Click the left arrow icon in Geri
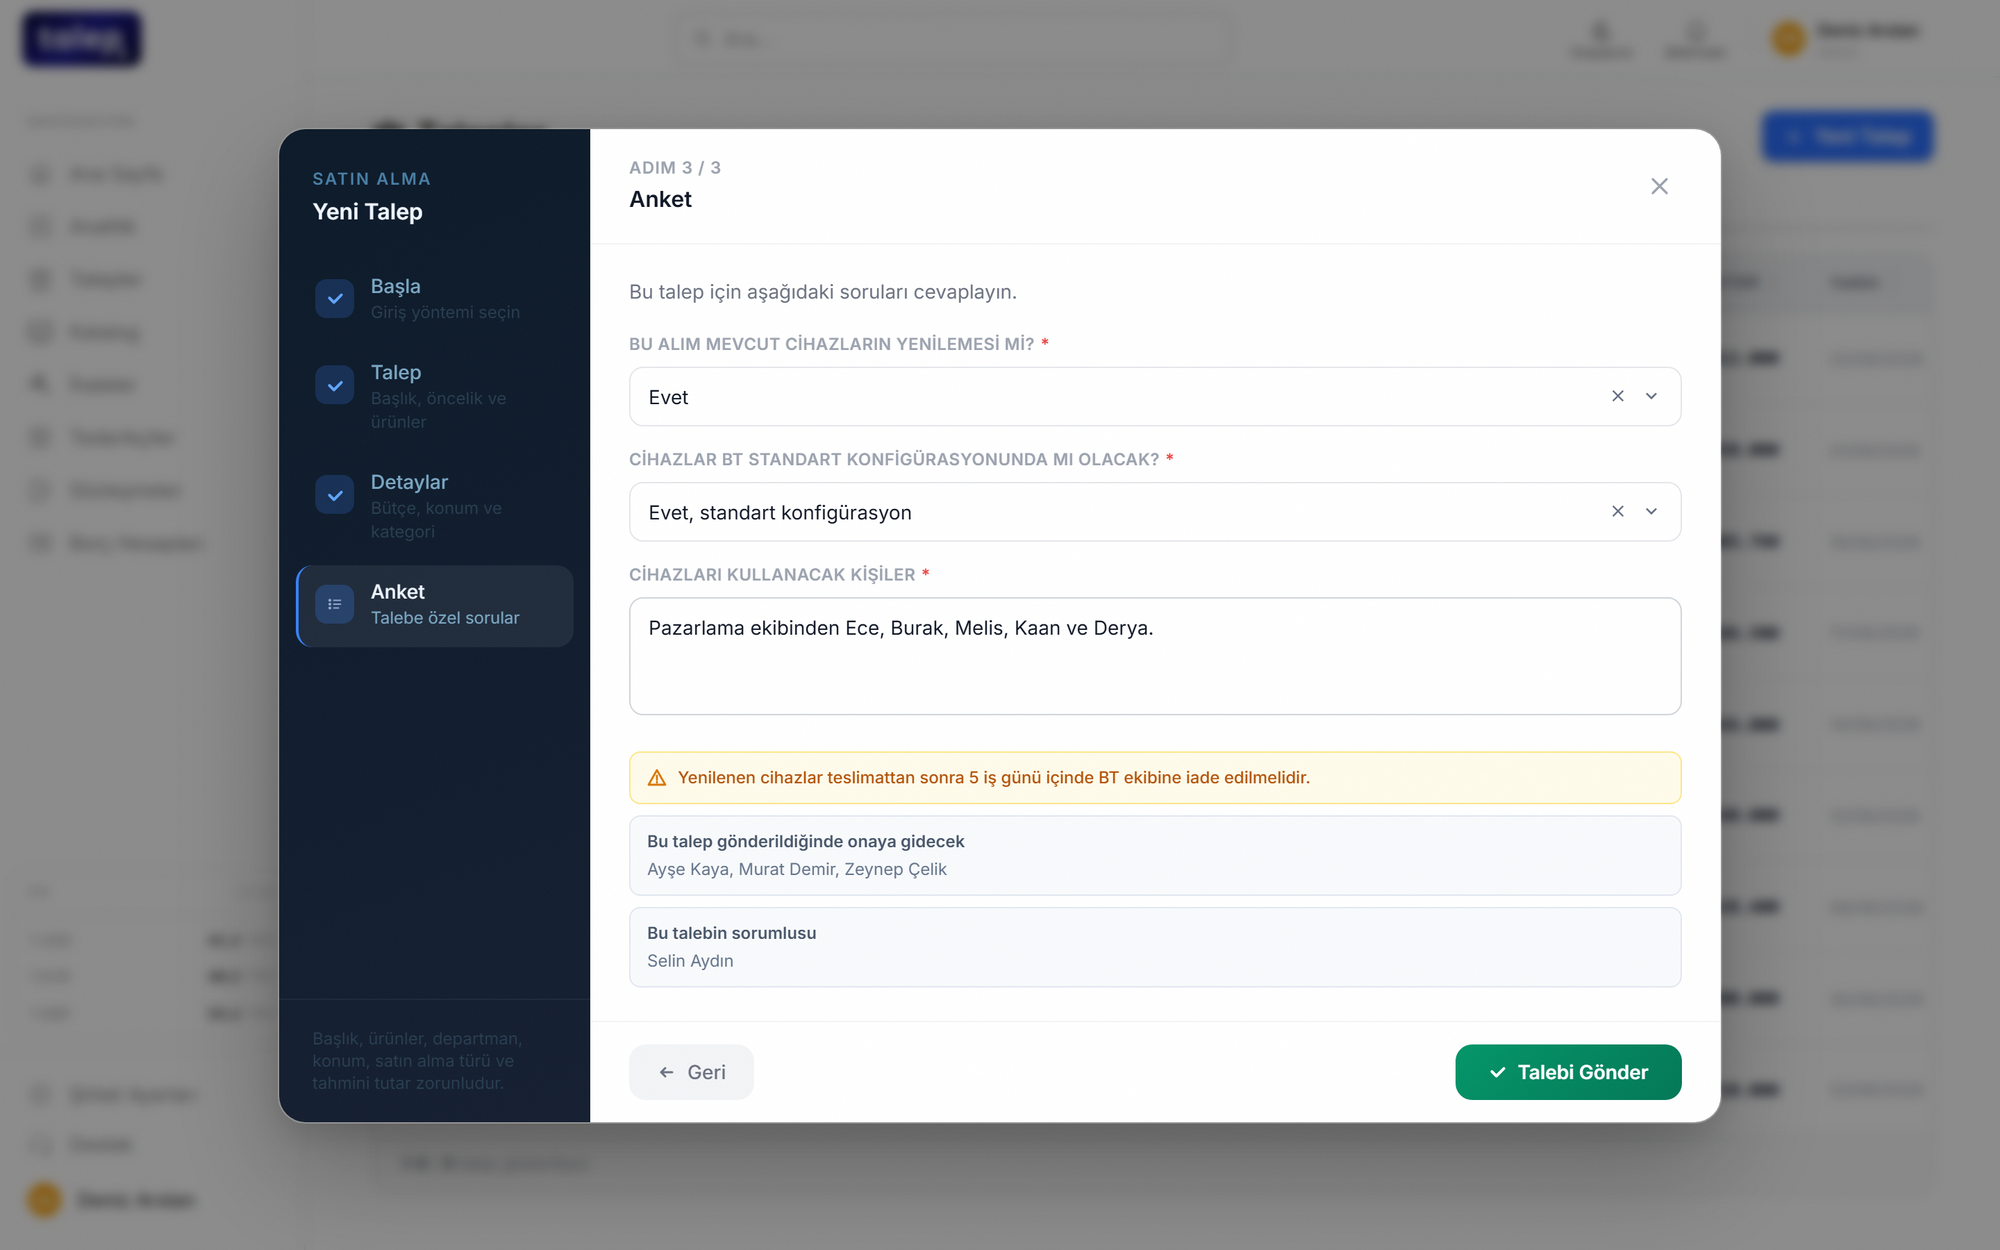2000x1250 pixels. [x=666, y=1072]
